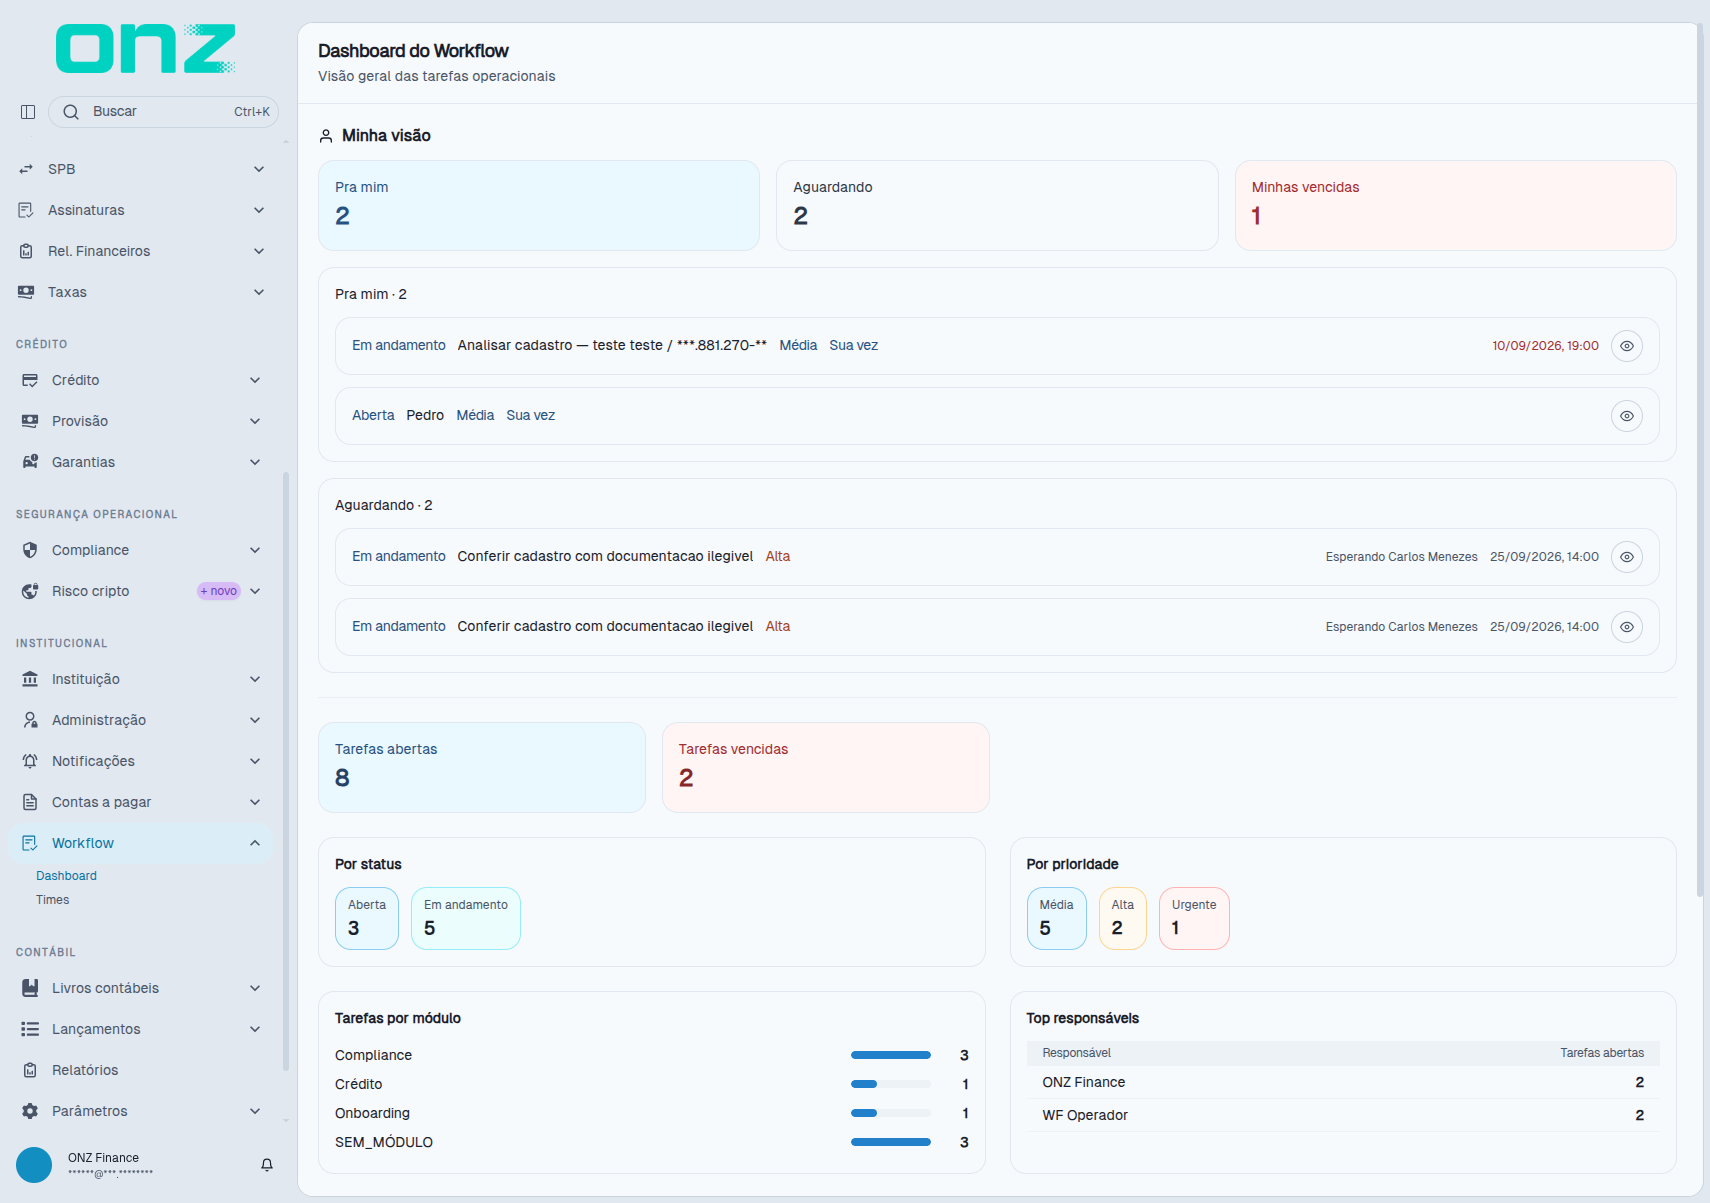Click the Compliance shield icon

point(30,550)
